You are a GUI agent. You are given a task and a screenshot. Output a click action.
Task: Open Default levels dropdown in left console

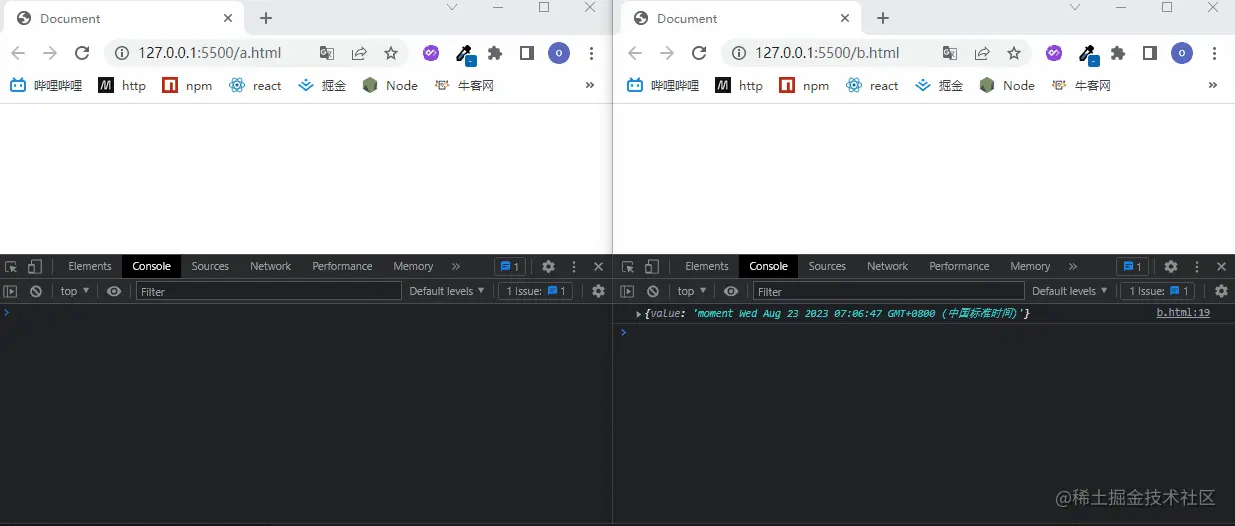point(447,291)
